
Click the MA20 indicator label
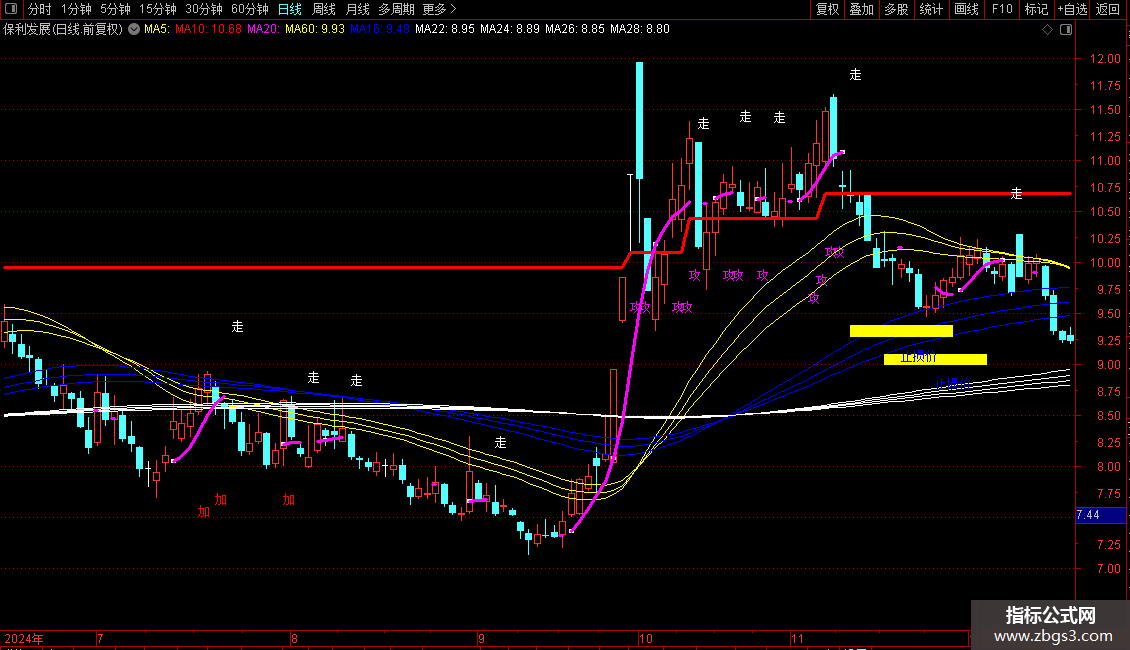click(264, 29)
